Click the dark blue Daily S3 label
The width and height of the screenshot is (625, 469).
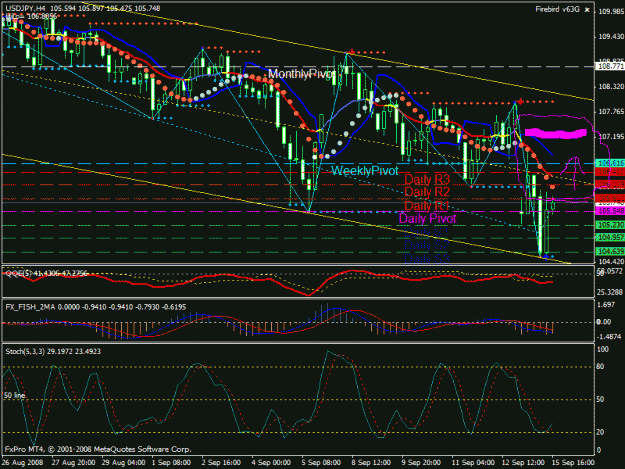(x=427, y=259)
